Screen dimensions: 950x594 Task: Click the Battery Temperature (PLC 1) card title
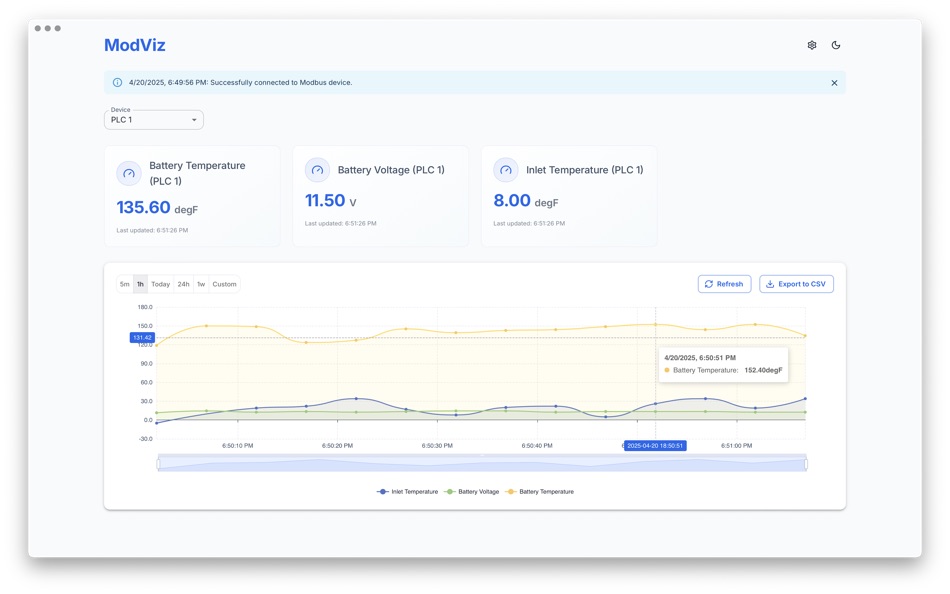(198, 173)
